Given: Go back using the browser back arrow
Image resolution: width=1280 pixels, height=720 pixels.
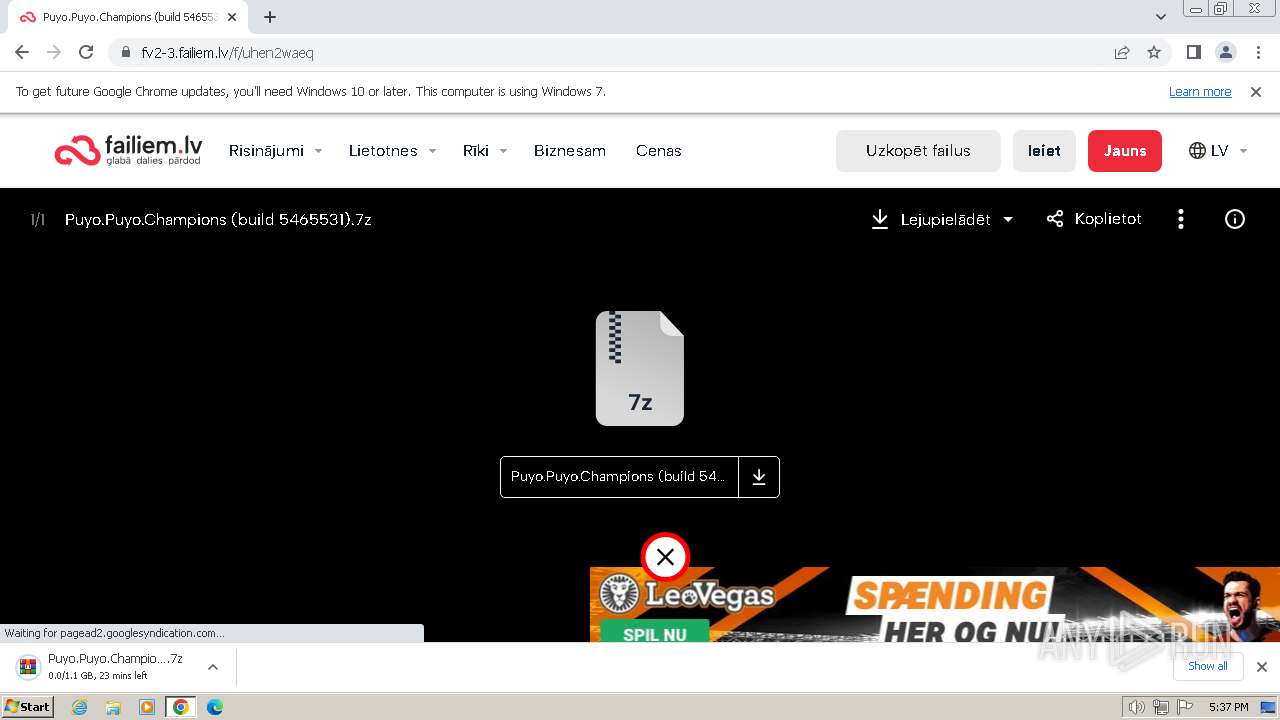Looking at the screenshot, I should 22,53.
